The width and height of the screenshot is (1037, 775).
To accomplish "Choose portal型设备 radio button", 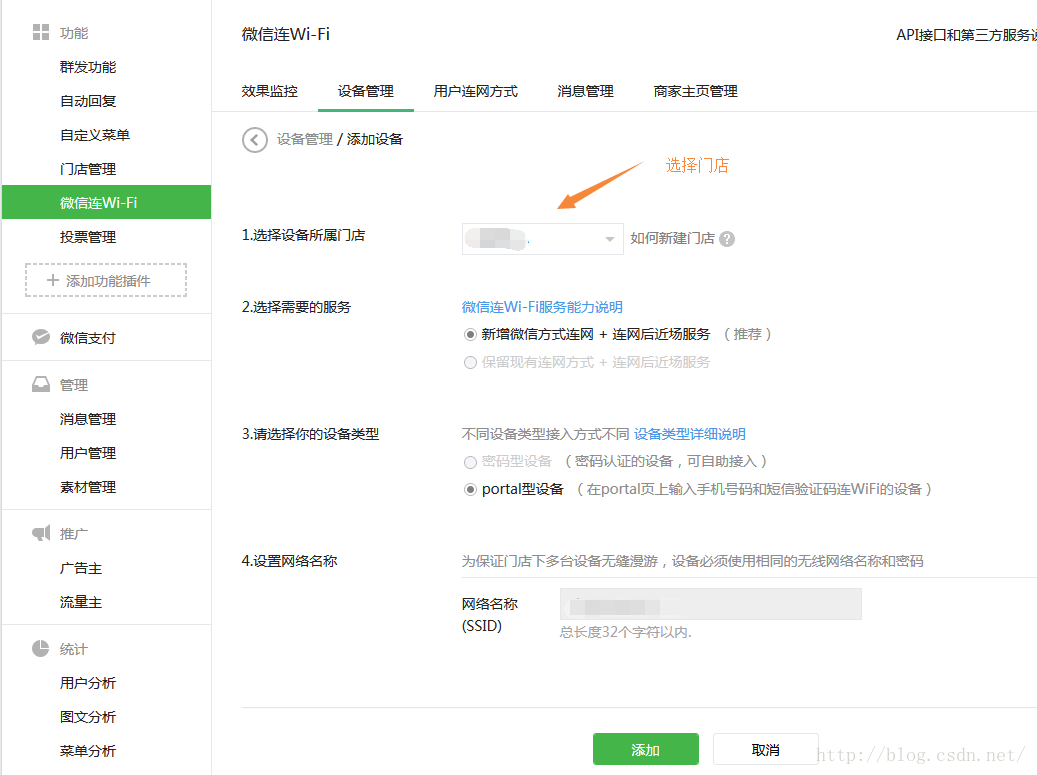I will (x=470, y=489).
